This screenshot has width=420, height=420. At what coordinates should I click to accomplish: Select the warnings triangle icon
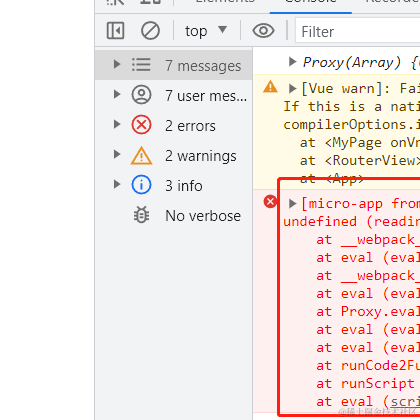(x=141, y=155)
